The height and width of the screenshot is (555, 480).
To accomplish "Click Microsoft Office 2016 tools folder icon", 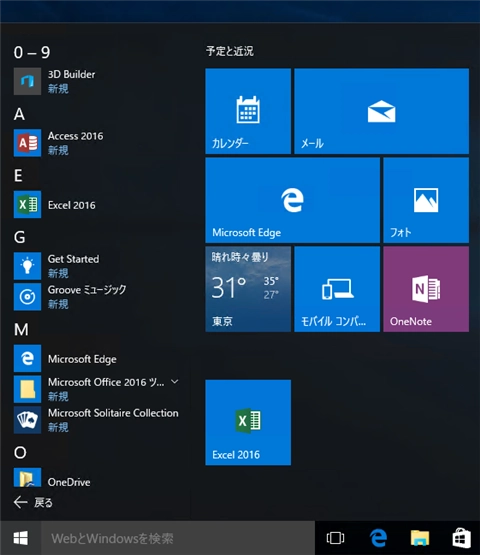I will point(27,389).
